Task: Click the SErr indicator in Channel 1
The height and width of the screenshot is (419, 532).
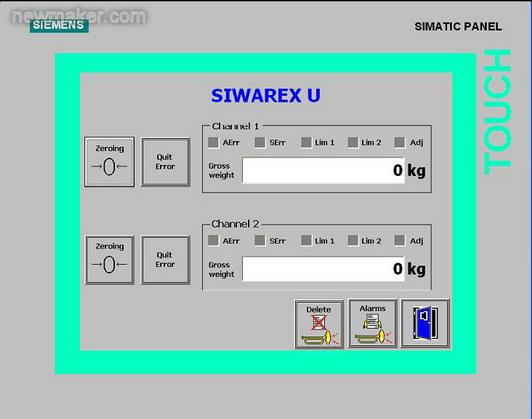Action: (x=260, y=142)
